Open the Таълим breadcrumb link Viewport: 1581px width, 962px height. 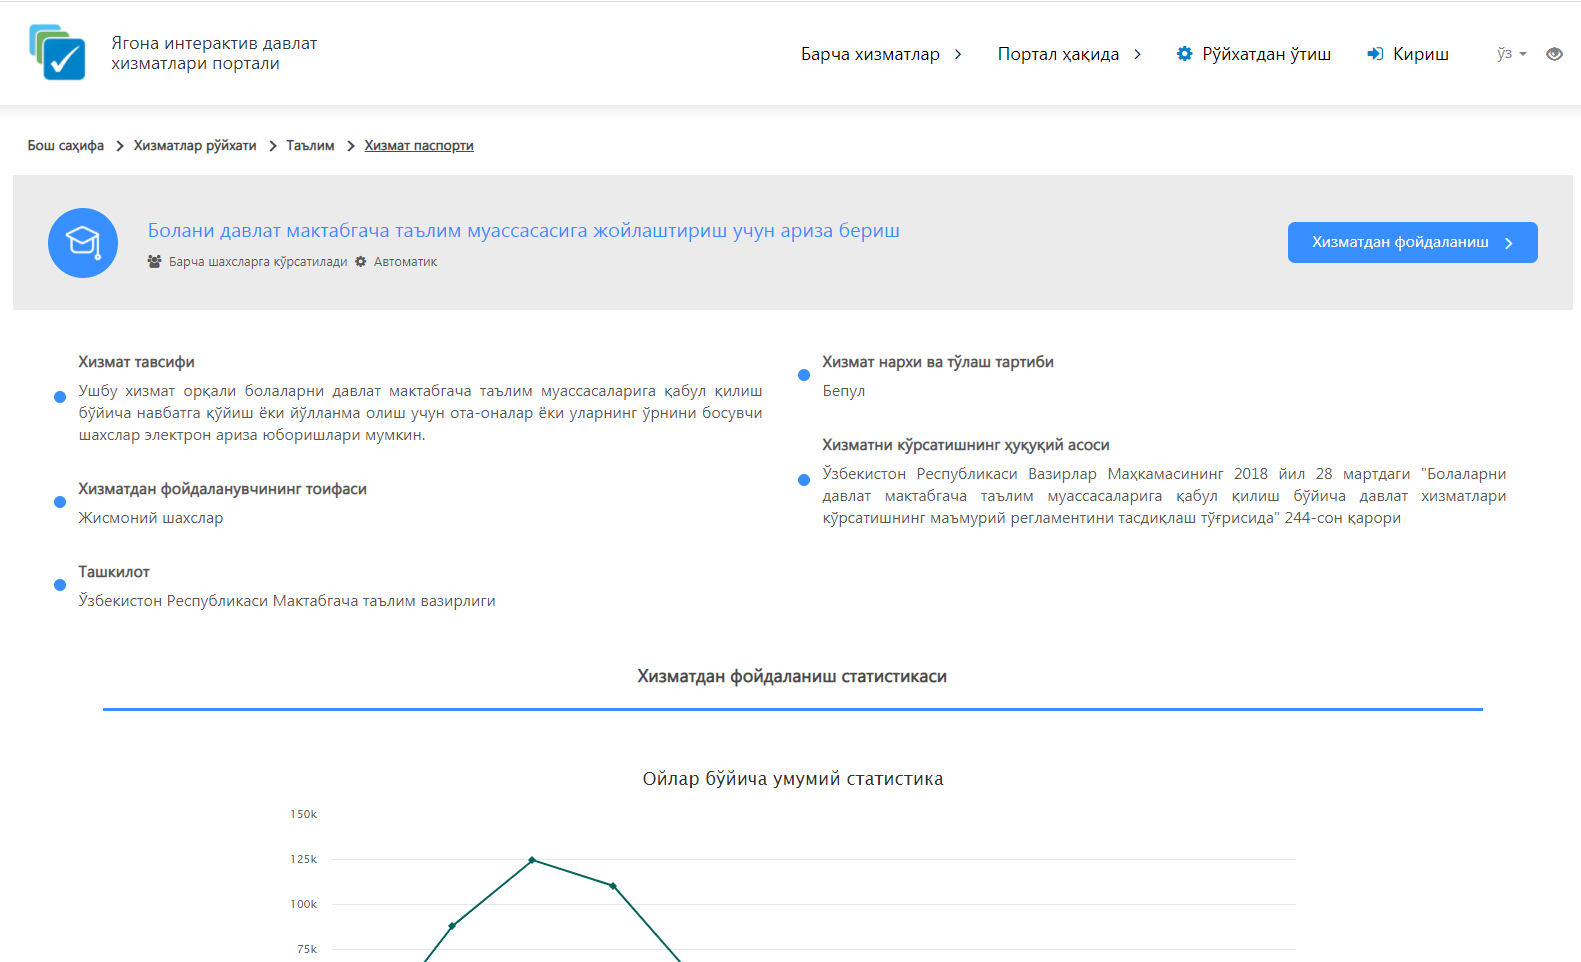pyautogui.click(x=310, y=146)
